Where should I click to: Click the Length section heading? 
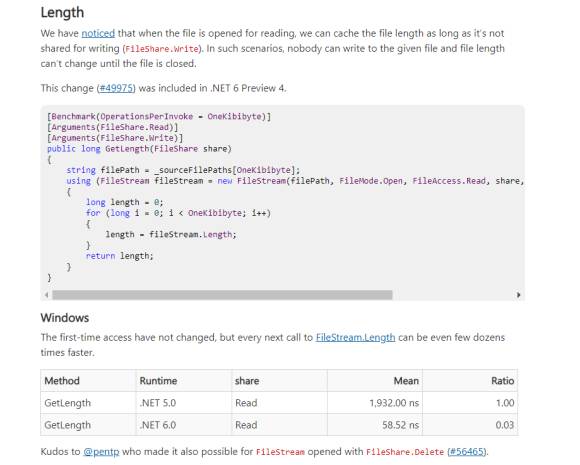pyautogui.click(x=62, y=12)
